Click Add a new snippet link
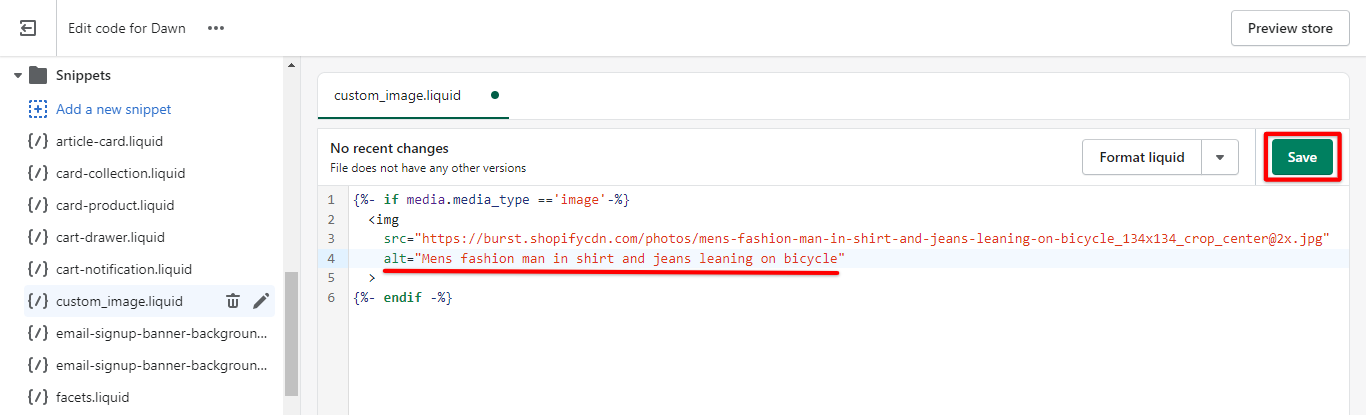The height and width of the screenshot is (415, 1366). click(113, 109)
